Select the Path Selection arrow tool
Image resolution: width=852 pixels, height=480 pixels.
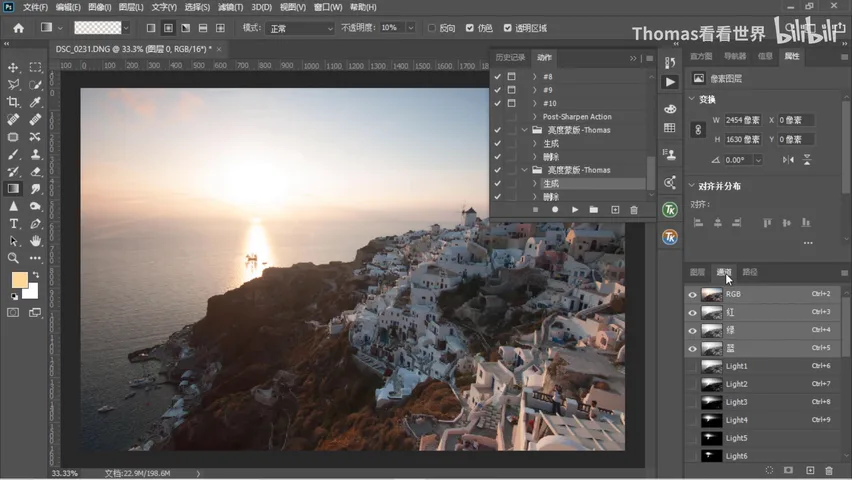click(x=13, y=240)
